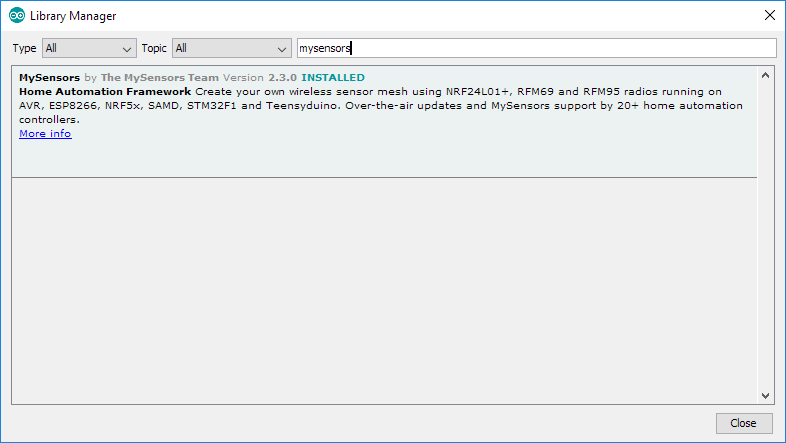Open the Topic filter dropdown

pos(232,48)
